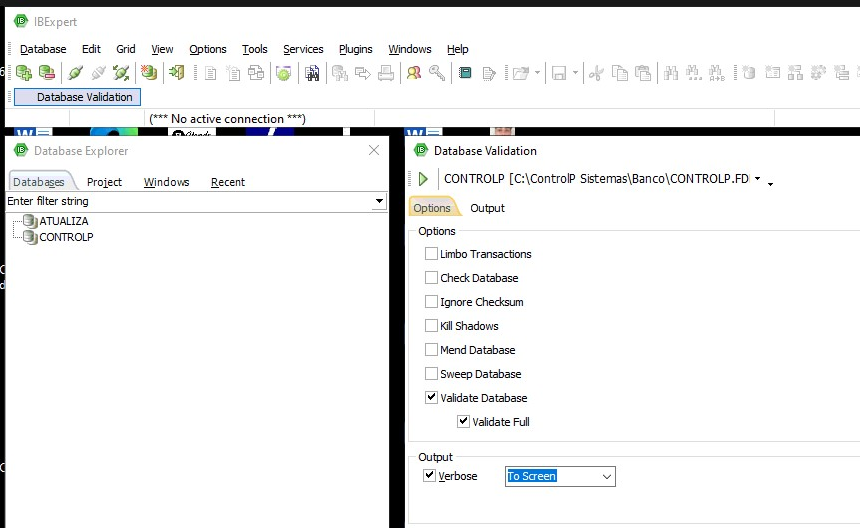Click the greyed Paste clipboard icon

click(643, 73)
